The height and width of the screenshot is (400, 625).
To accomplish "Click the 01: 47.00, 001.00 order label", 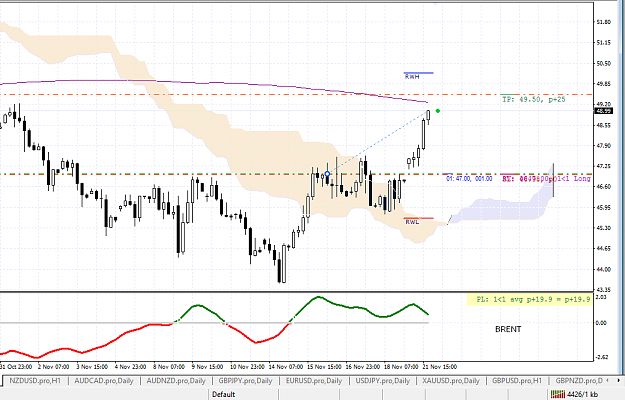I will pyautogui.click(x=469, y=178).
